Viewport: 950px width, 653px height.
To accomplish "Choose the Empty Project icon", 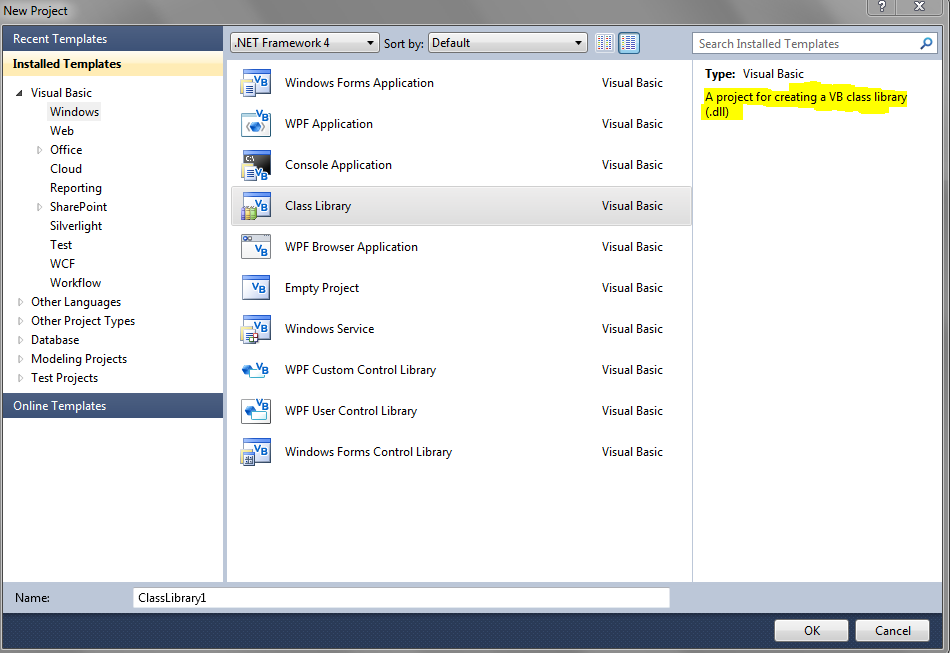I will click(x=256, y=288).
